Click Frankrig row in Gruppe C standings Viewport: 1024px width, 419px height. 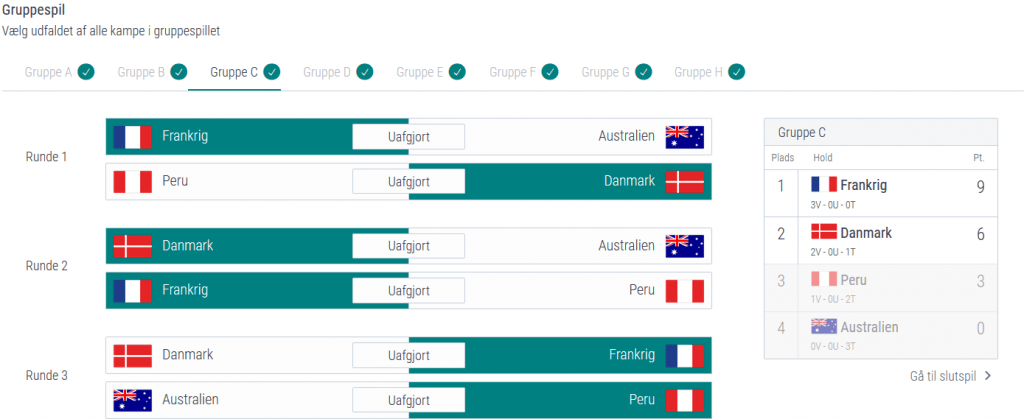880,192
